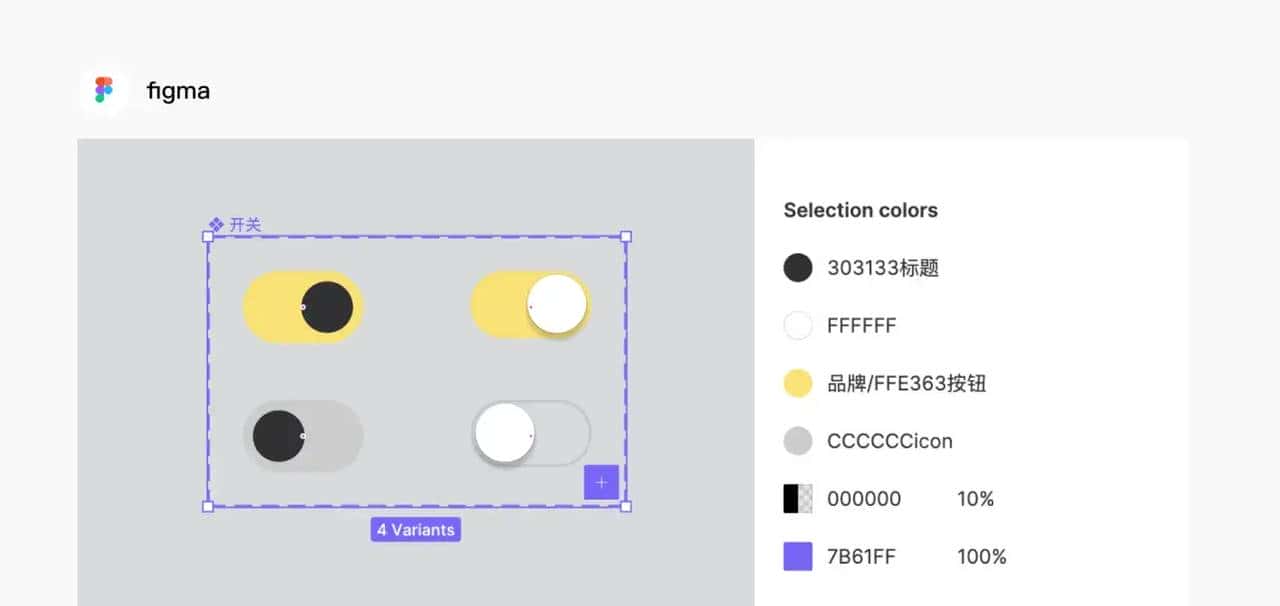Toggle the gray off switch with white knob
This screenshot has width=1280, height=606.
(x=530, y=434)
